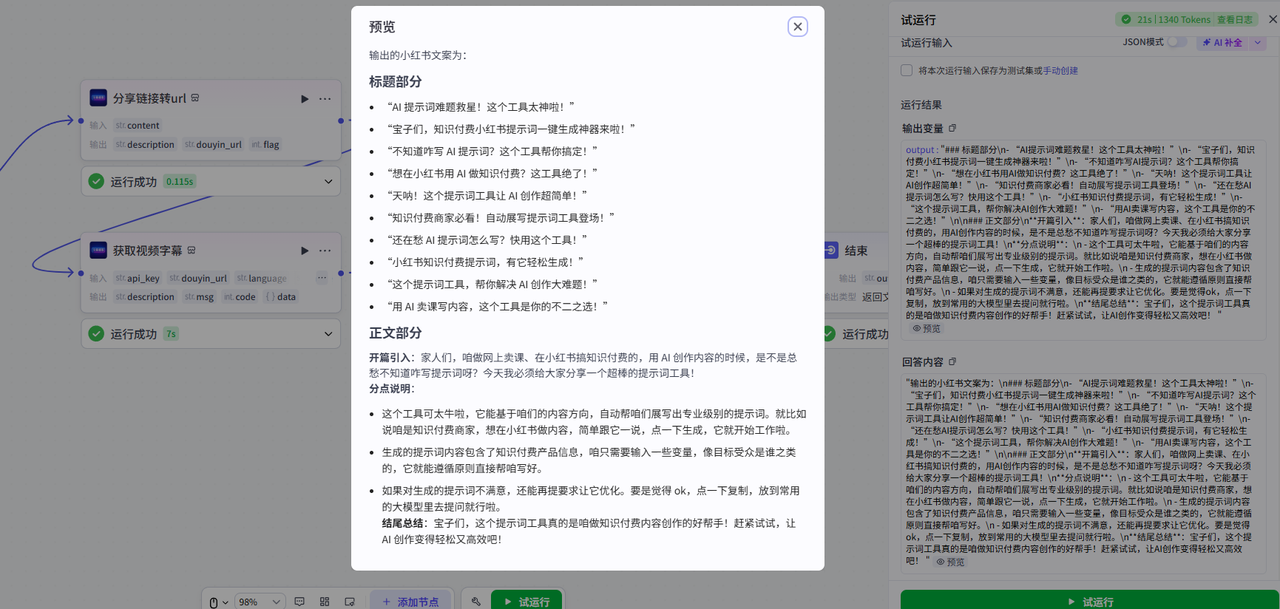Click the 手动创建 link
Screen dimensions: 1280x609
point(1061,71)
